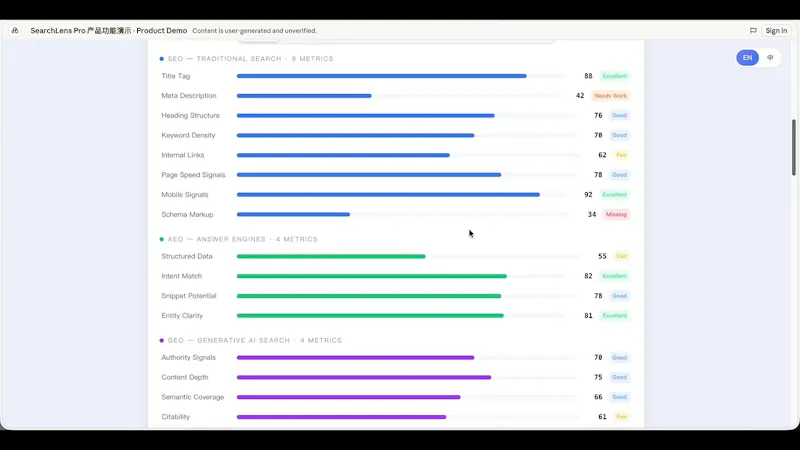Image resolution: width=800 pixels, height=450 pixels.
Task: Click the score 82 for Intent Match
Action: 588,276
